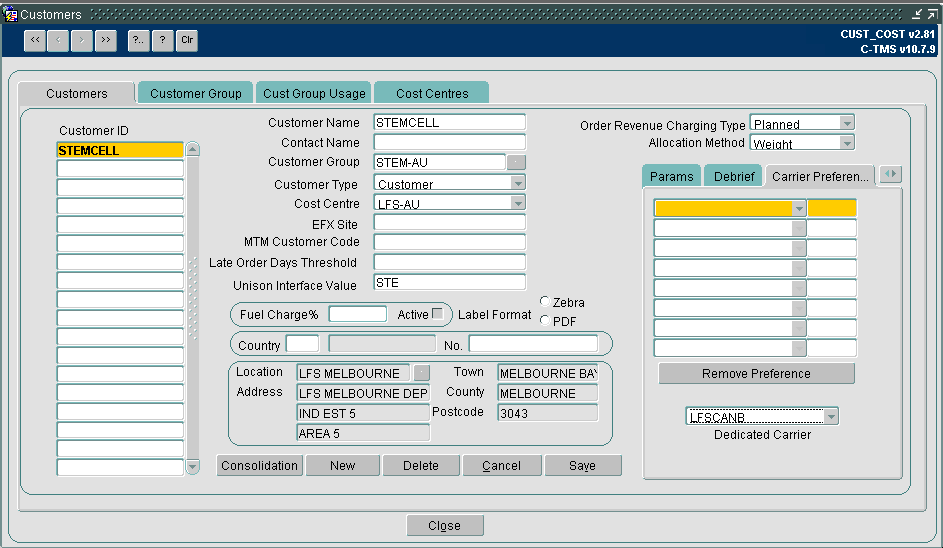943x548 pixels.
Task: Click the '?..' enter query button
Action: click(x=139, y=40)
